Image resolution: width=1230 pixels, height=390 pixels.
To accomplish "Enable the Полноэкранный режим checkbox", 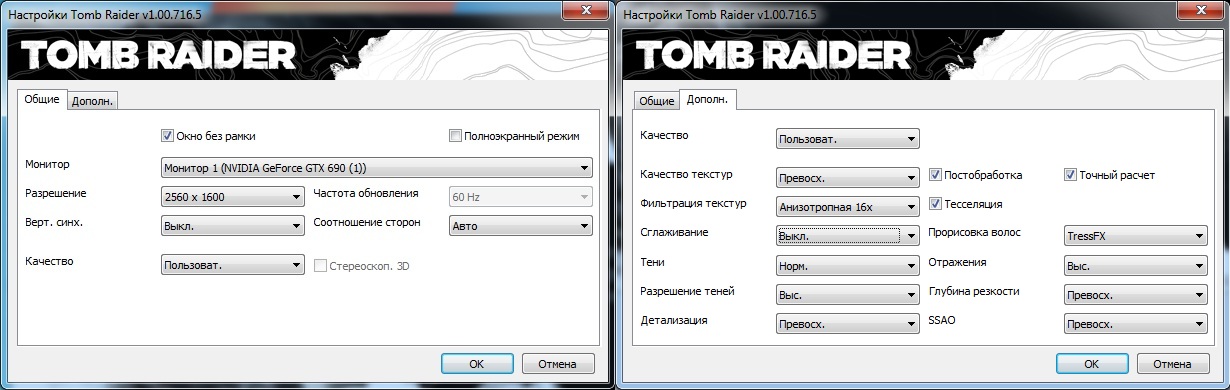I will click(456, 136).
